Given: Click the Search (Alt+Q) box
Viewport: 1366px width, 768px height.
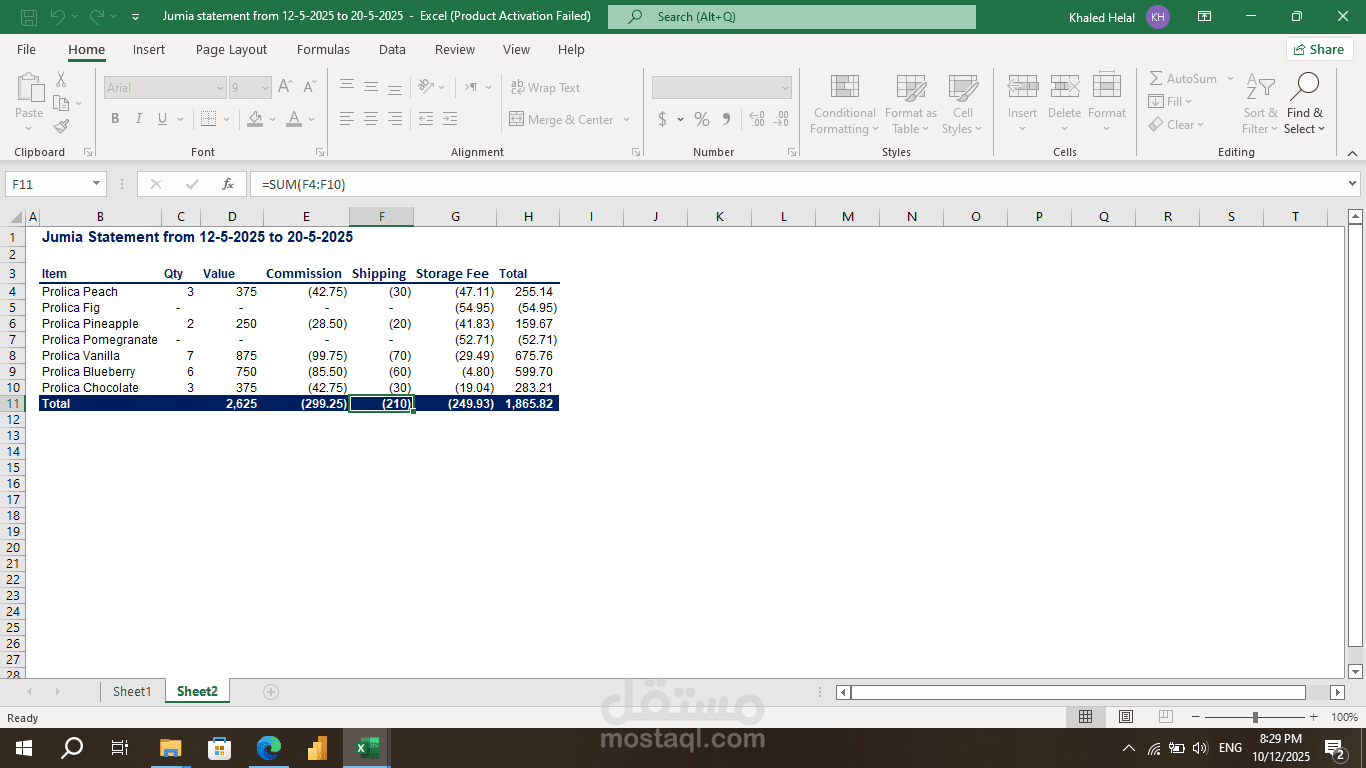Looking at the screenshot, I should pyautogui.click(x=792, y=17).
